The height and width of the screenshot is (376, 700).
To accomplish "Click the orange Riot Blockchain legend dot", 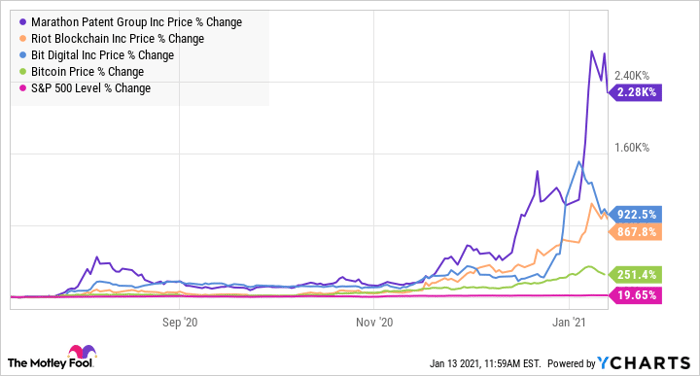I will point(23,38).
